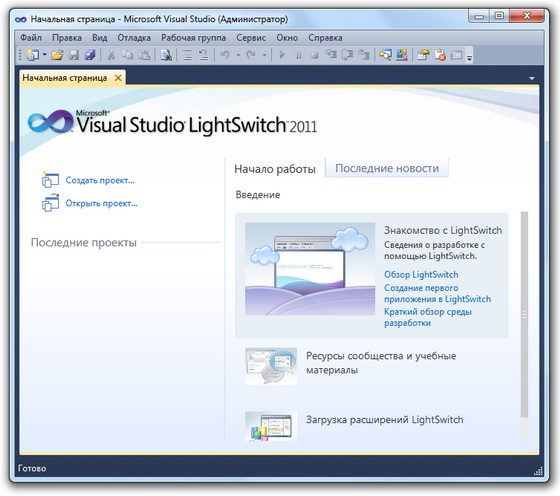Open the Сервис menu

251,37
